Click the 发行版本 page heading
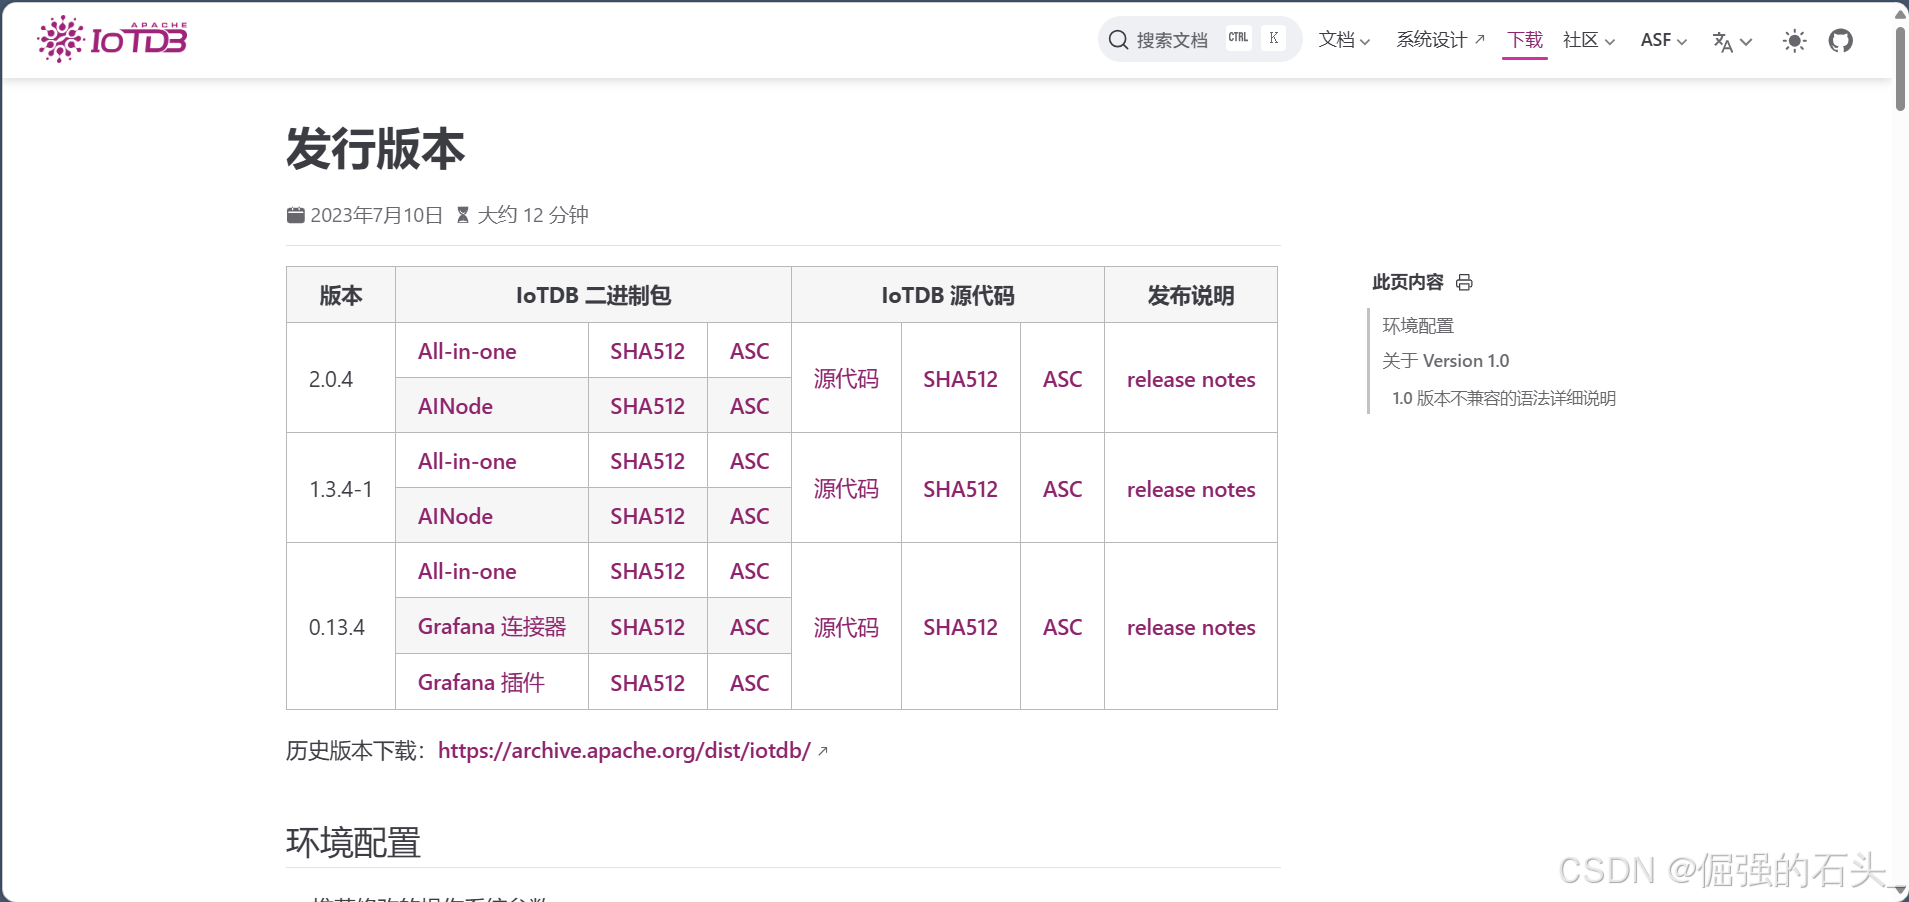 pyautogui.click(x=375, y=148)
